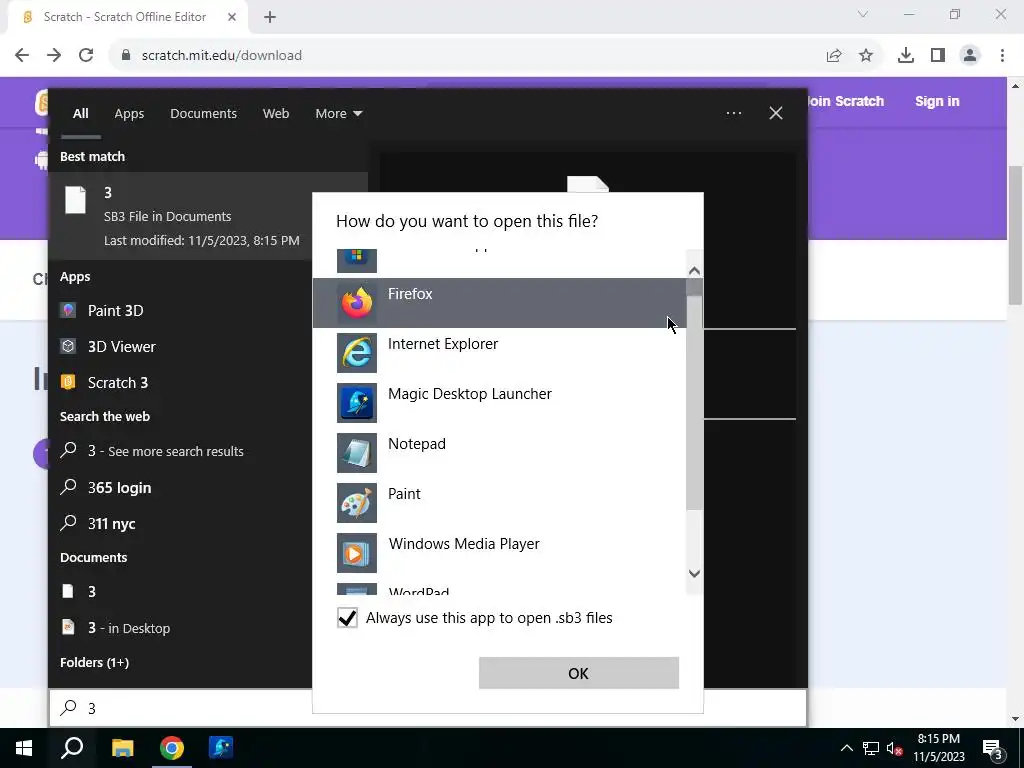Open the notification center icon
Screen dimensions: 1024x768
(x=992, y=748)
